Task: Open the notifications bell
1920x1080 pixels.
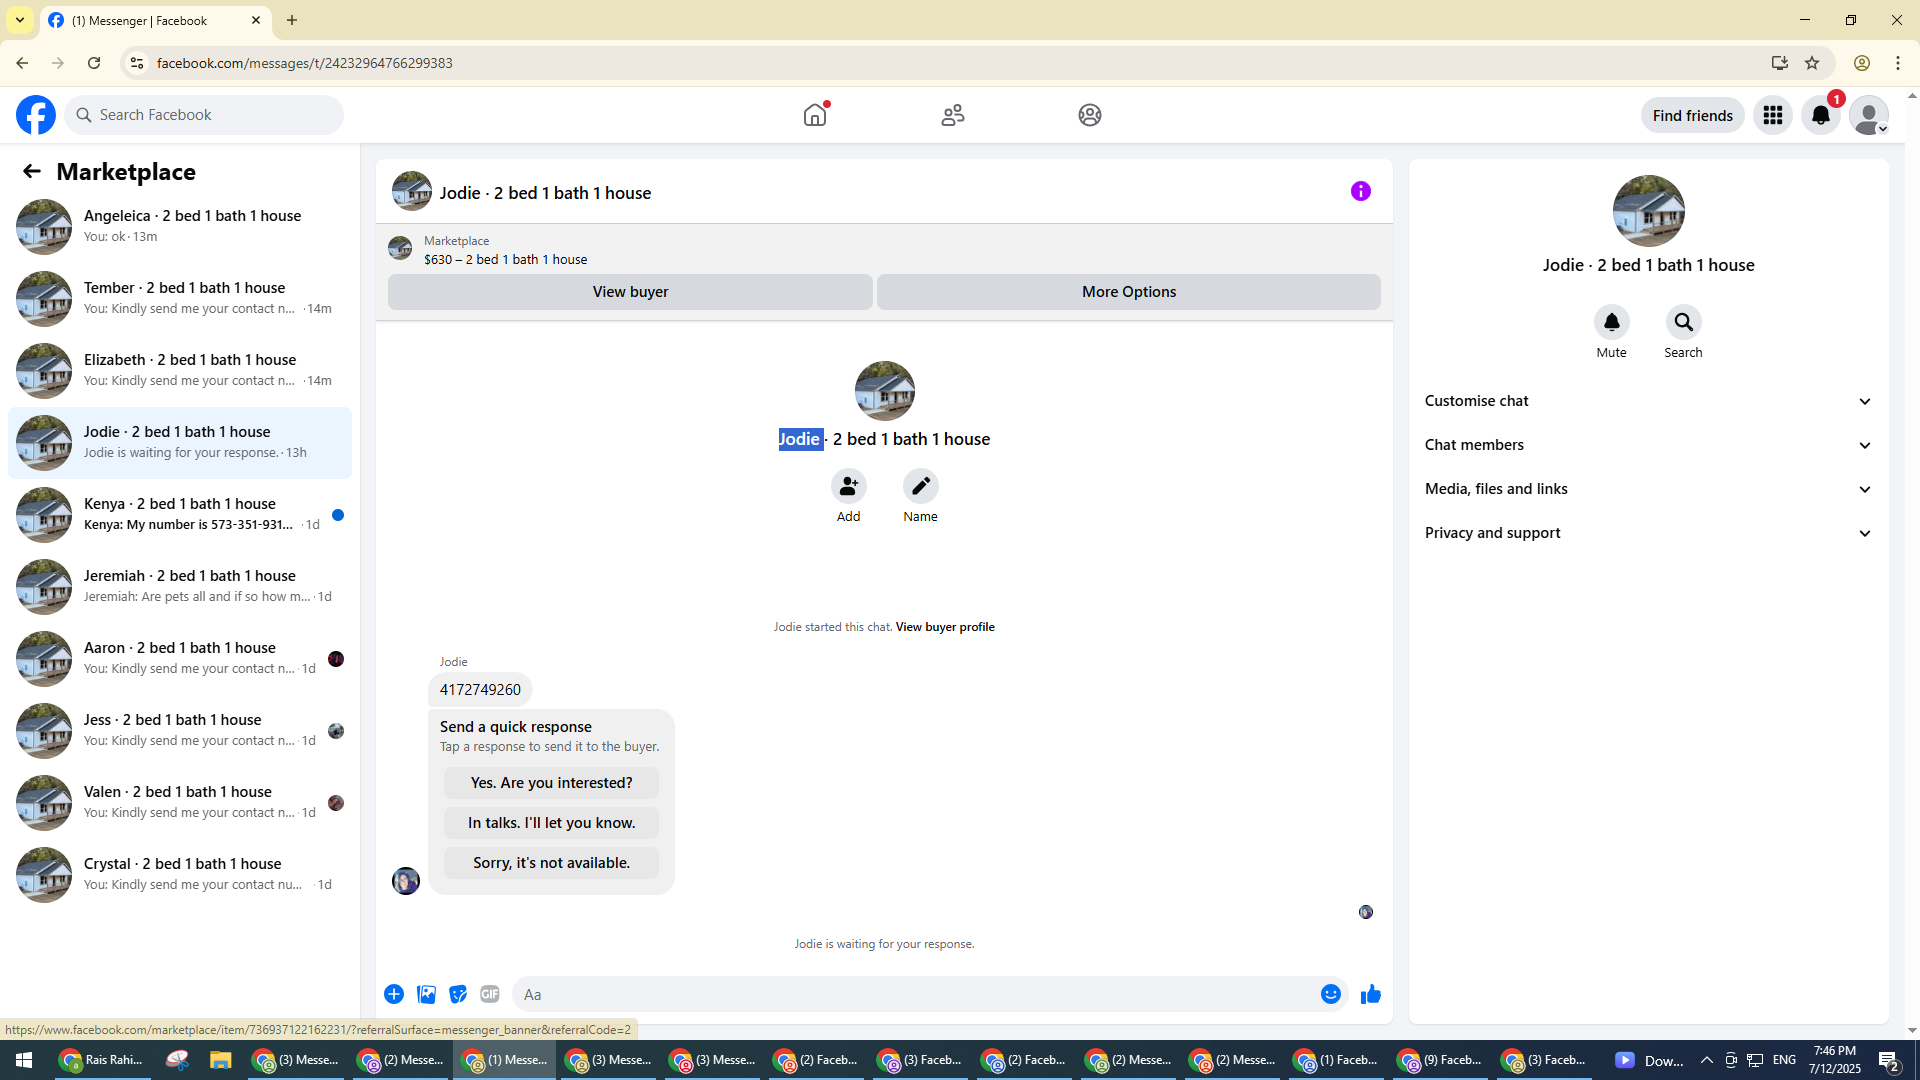Action: (1820, 115)
